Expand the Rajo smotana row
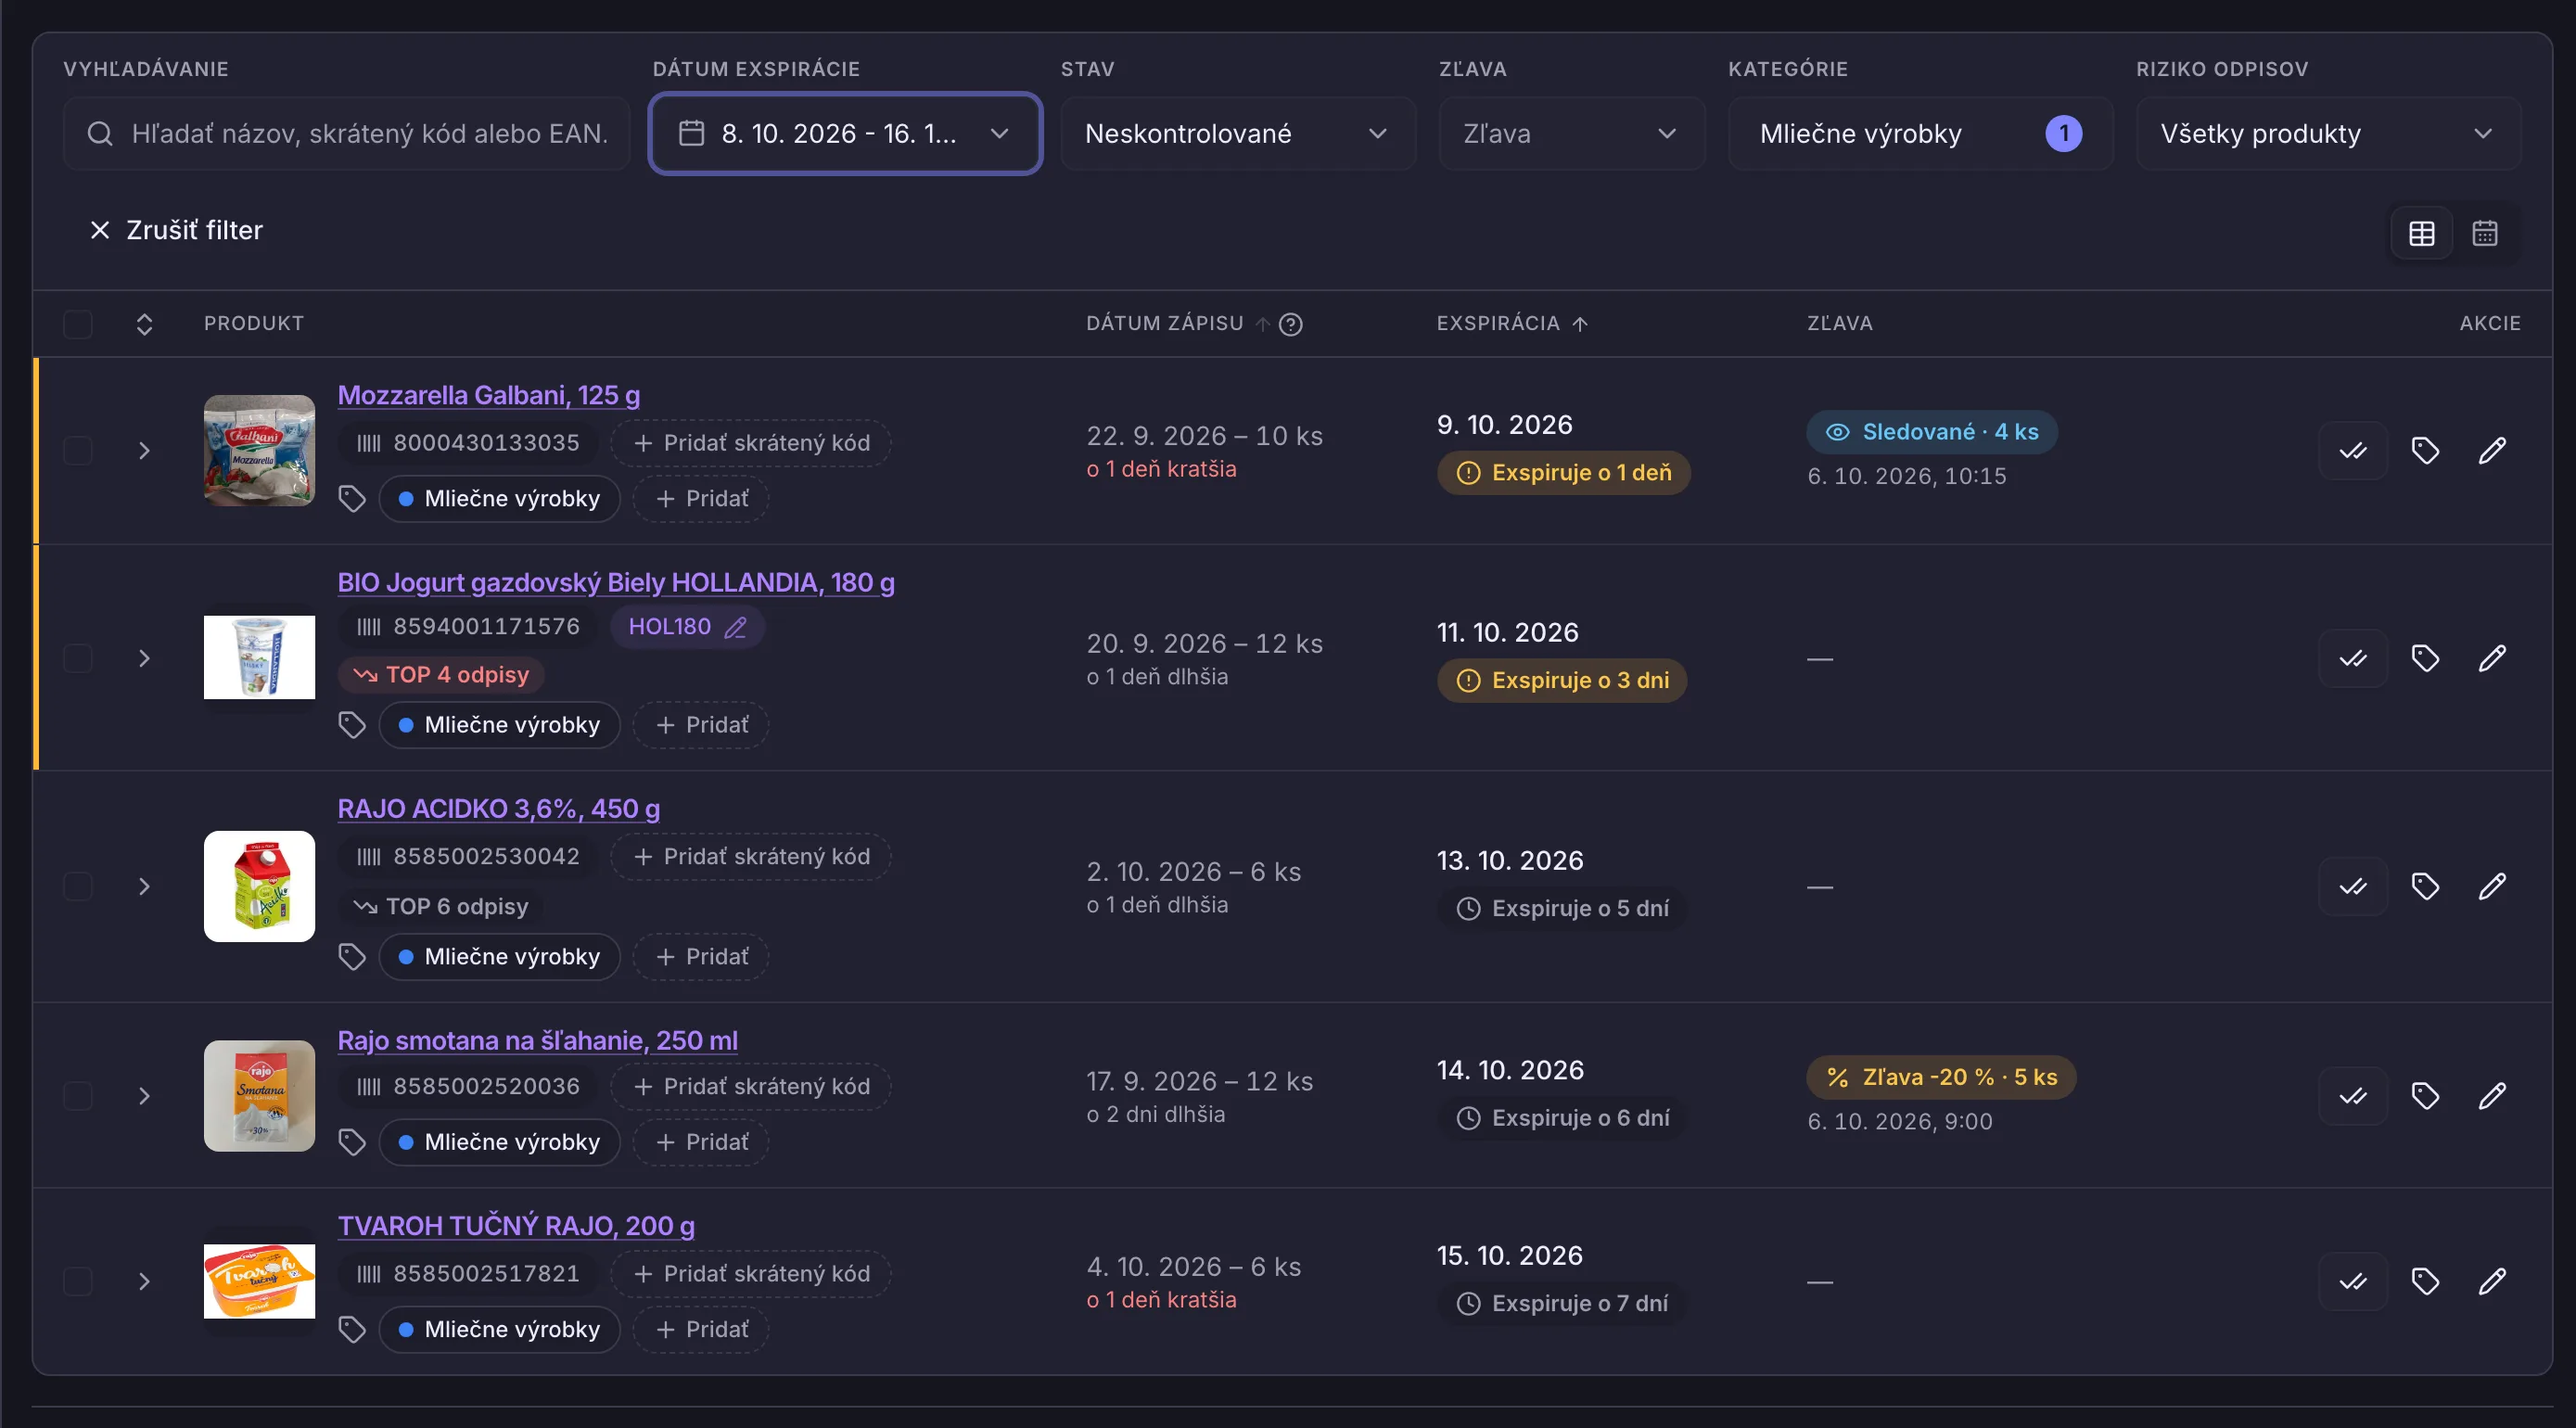Image resolution: width=2576 pixels, height=1428 pixels. pos(144,1096)
